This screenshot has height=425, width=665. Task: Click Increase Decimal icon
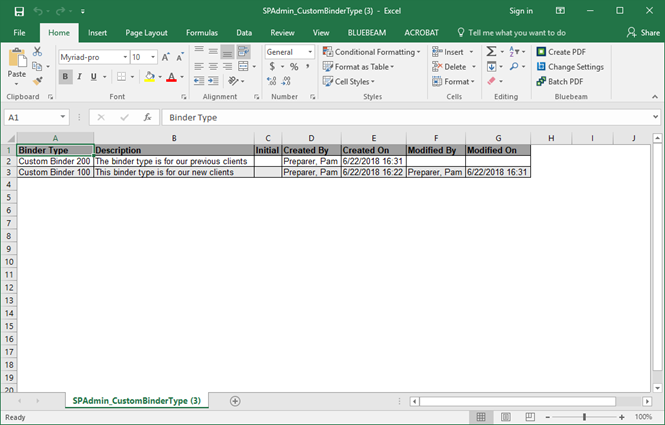tap(272, 81)
